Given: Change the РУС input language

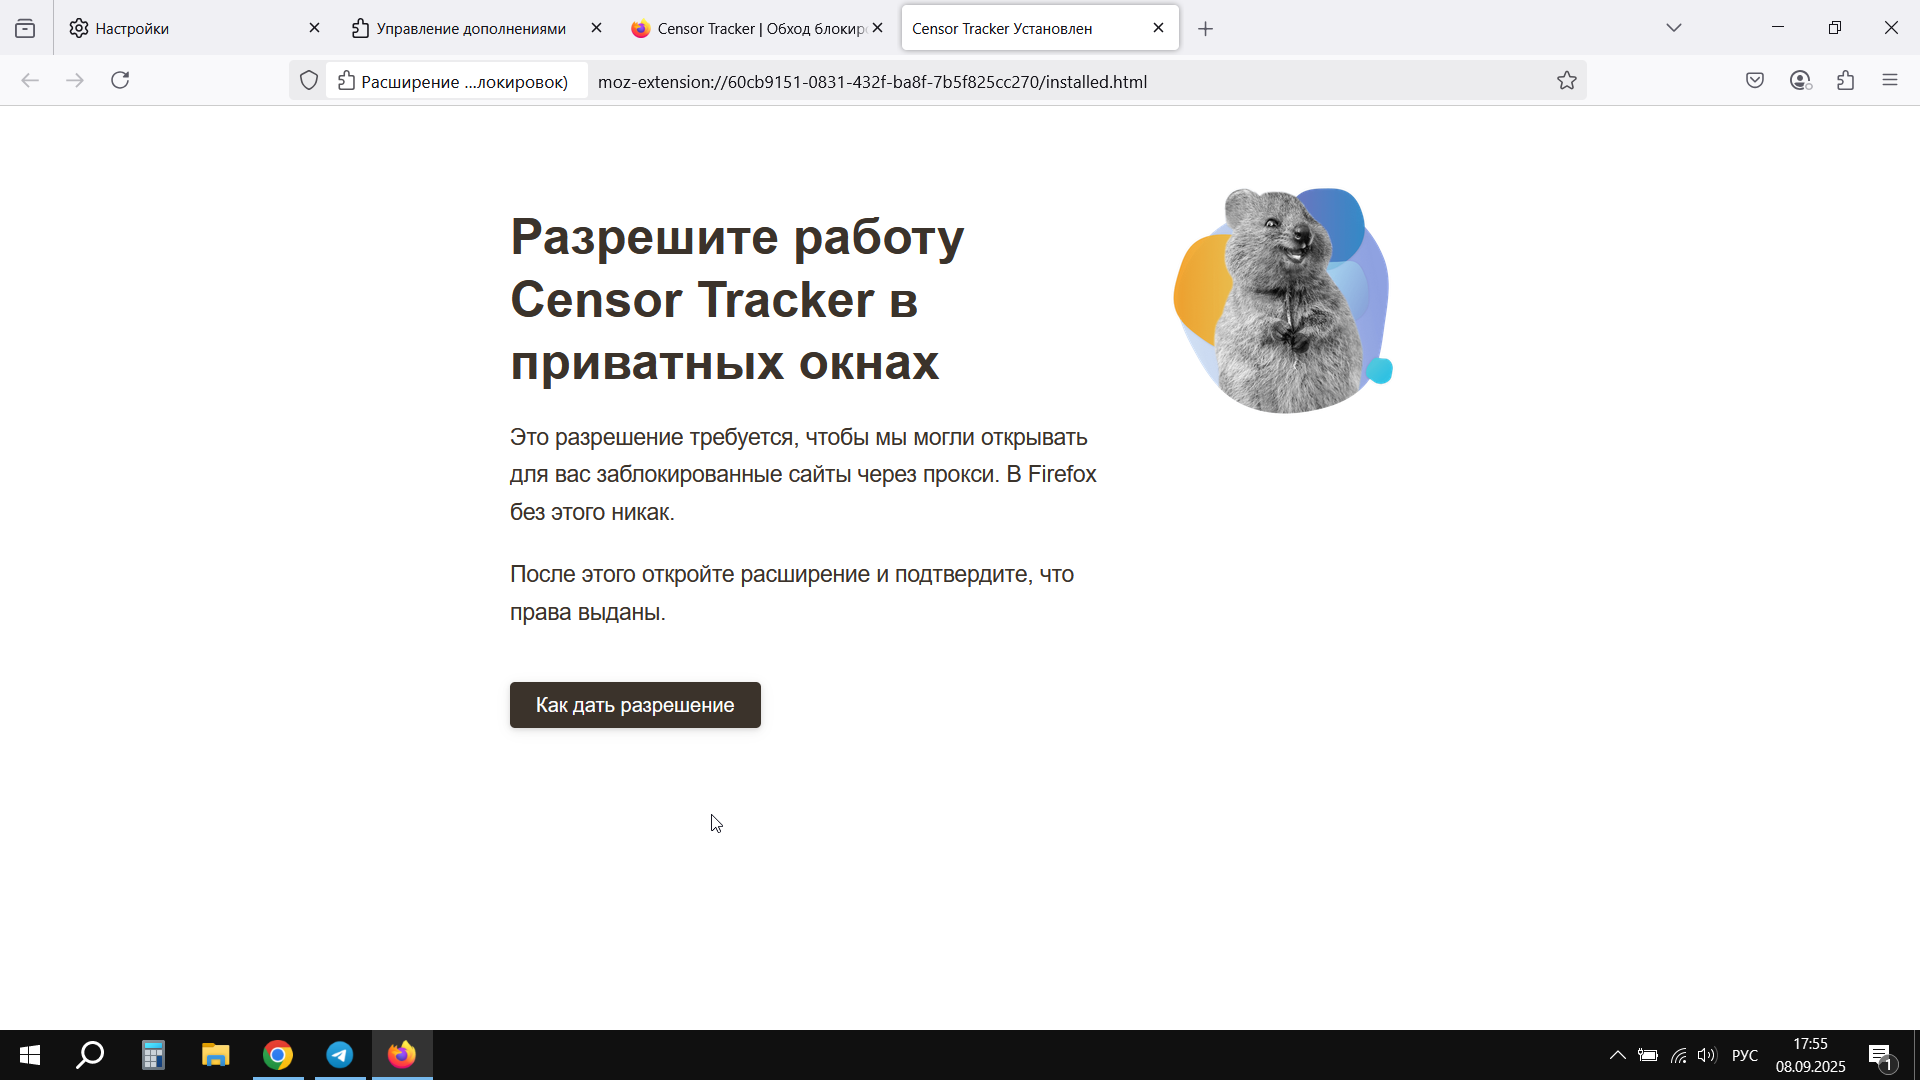Looking at the screenshot, I should pyautogui.click(x=1745, y=1055).
